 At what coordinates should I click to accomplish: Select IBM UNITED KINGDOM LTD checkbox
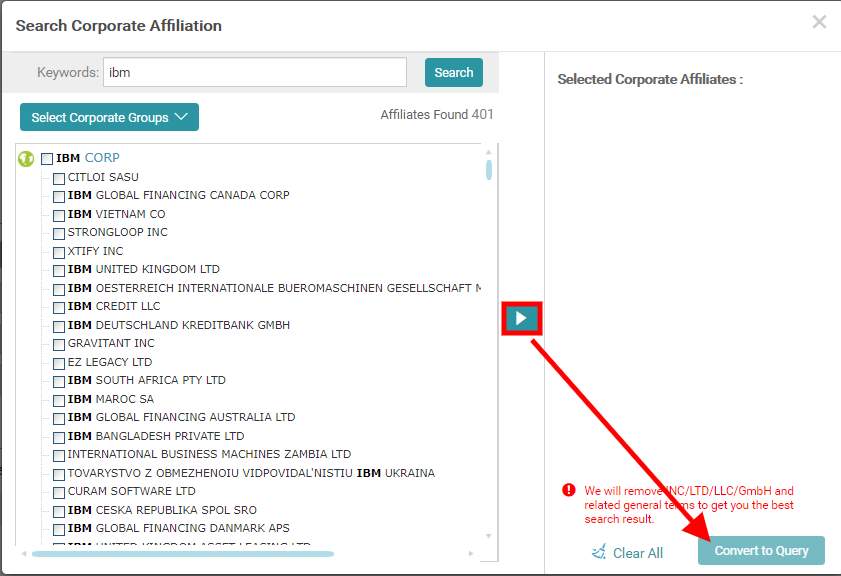click(59, 271)
